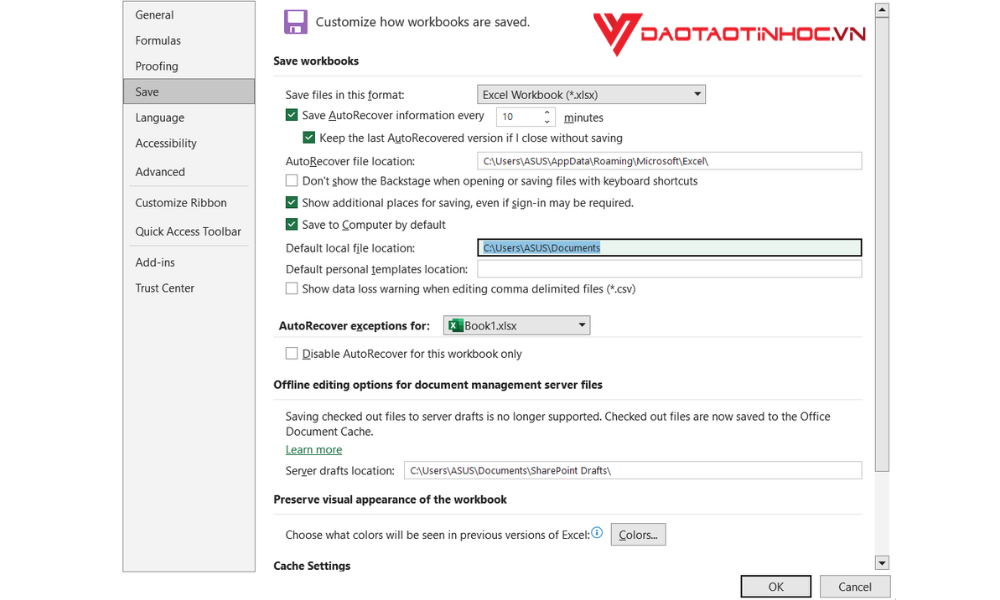Click the purple floppy disk save icon

[x=295, y=22]
